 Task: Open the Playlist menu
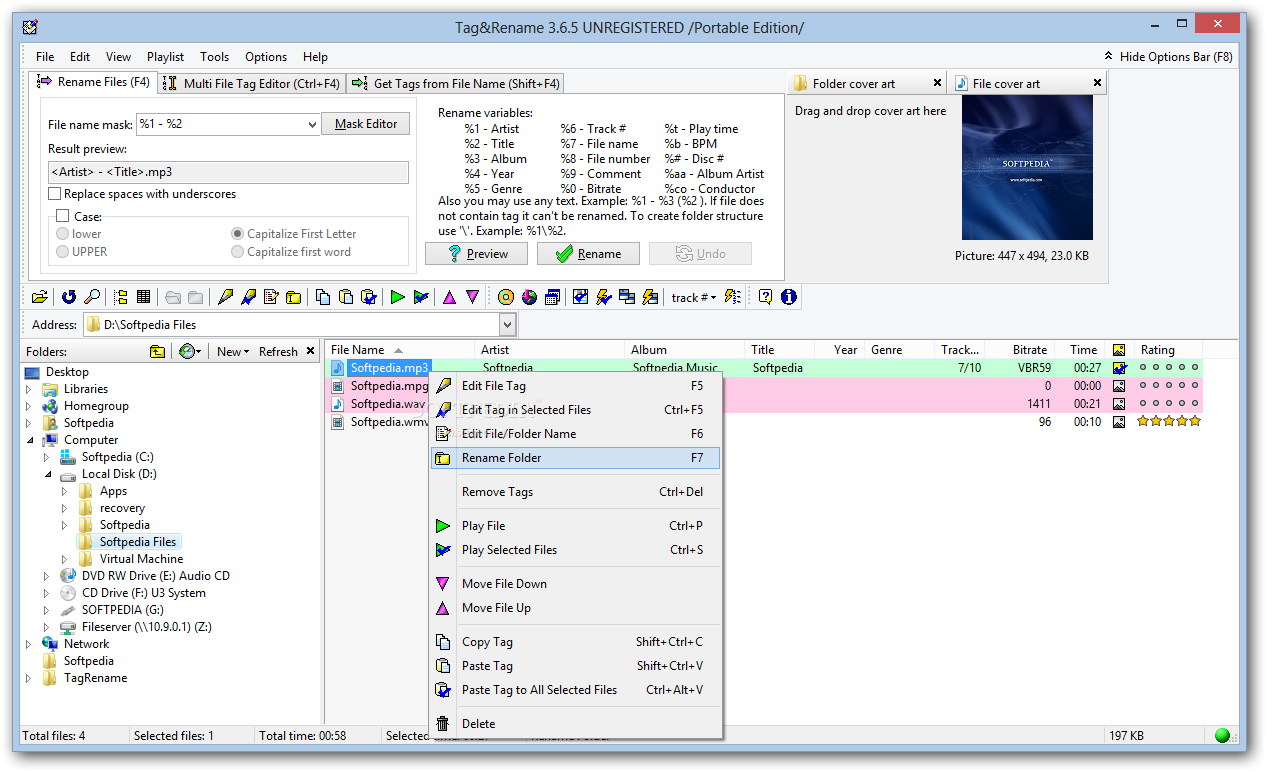(166, 57)
